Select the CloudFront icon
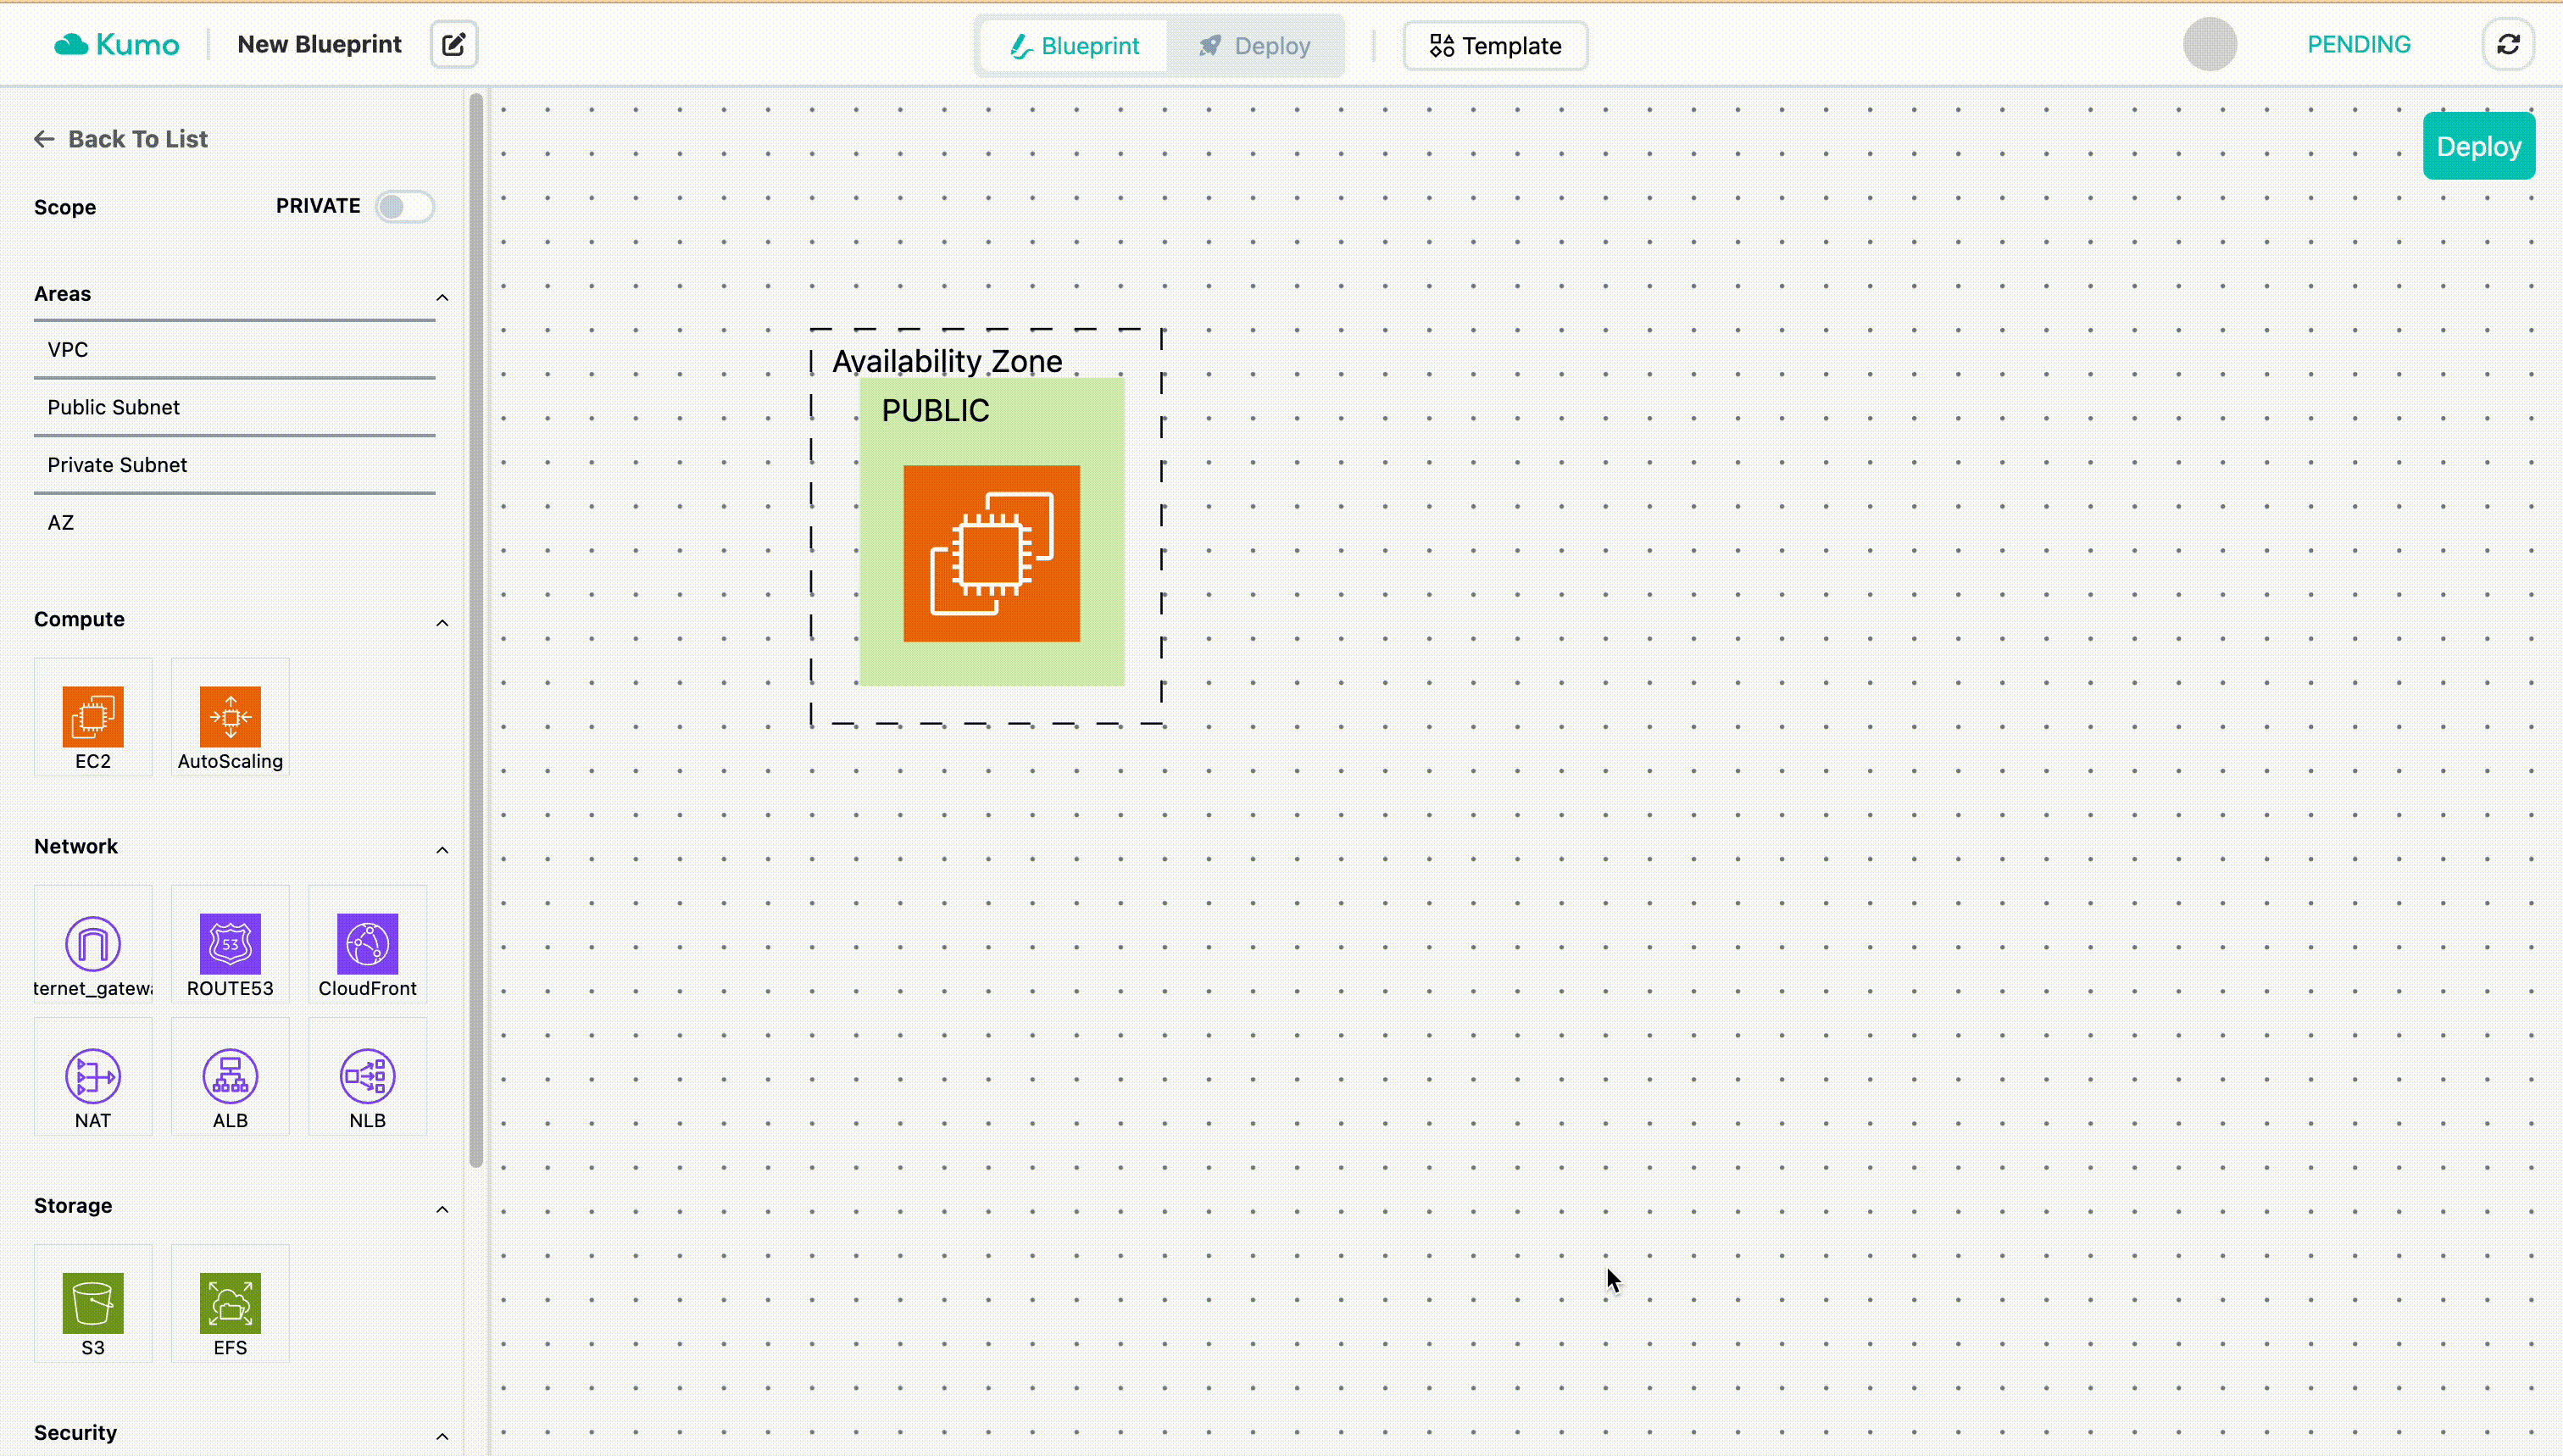This screenshot has height=1456, width=2563. (x=367, y=943)
